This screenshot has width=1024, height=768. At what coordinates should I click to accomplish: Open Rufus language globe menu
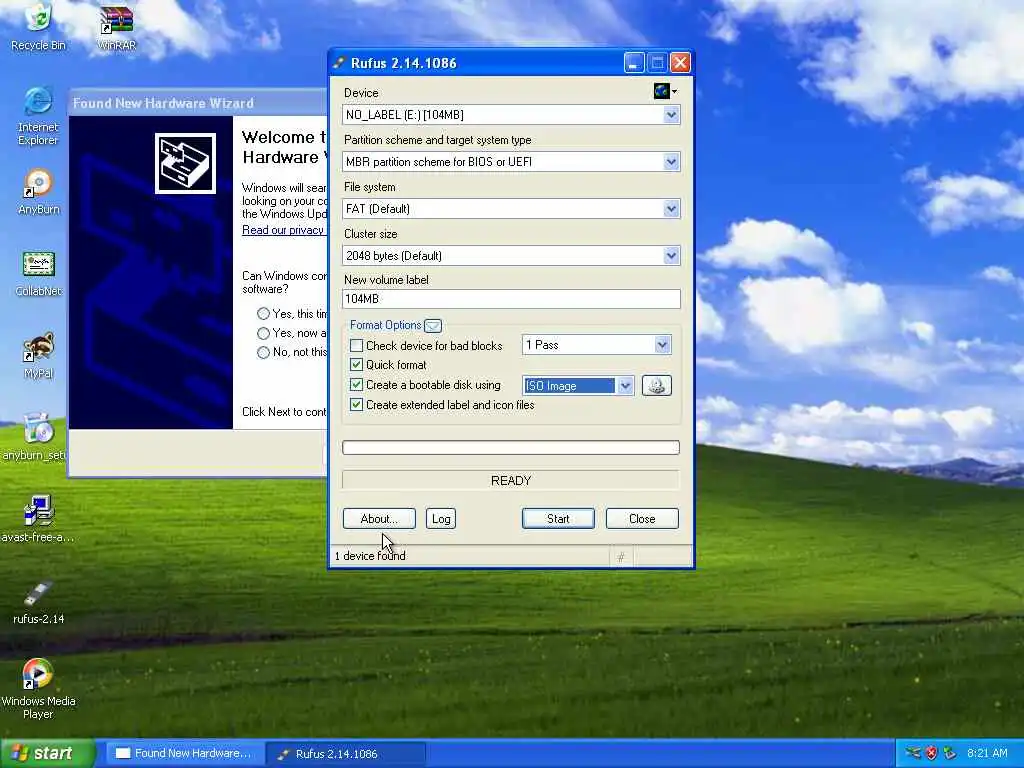pos(665,91)
